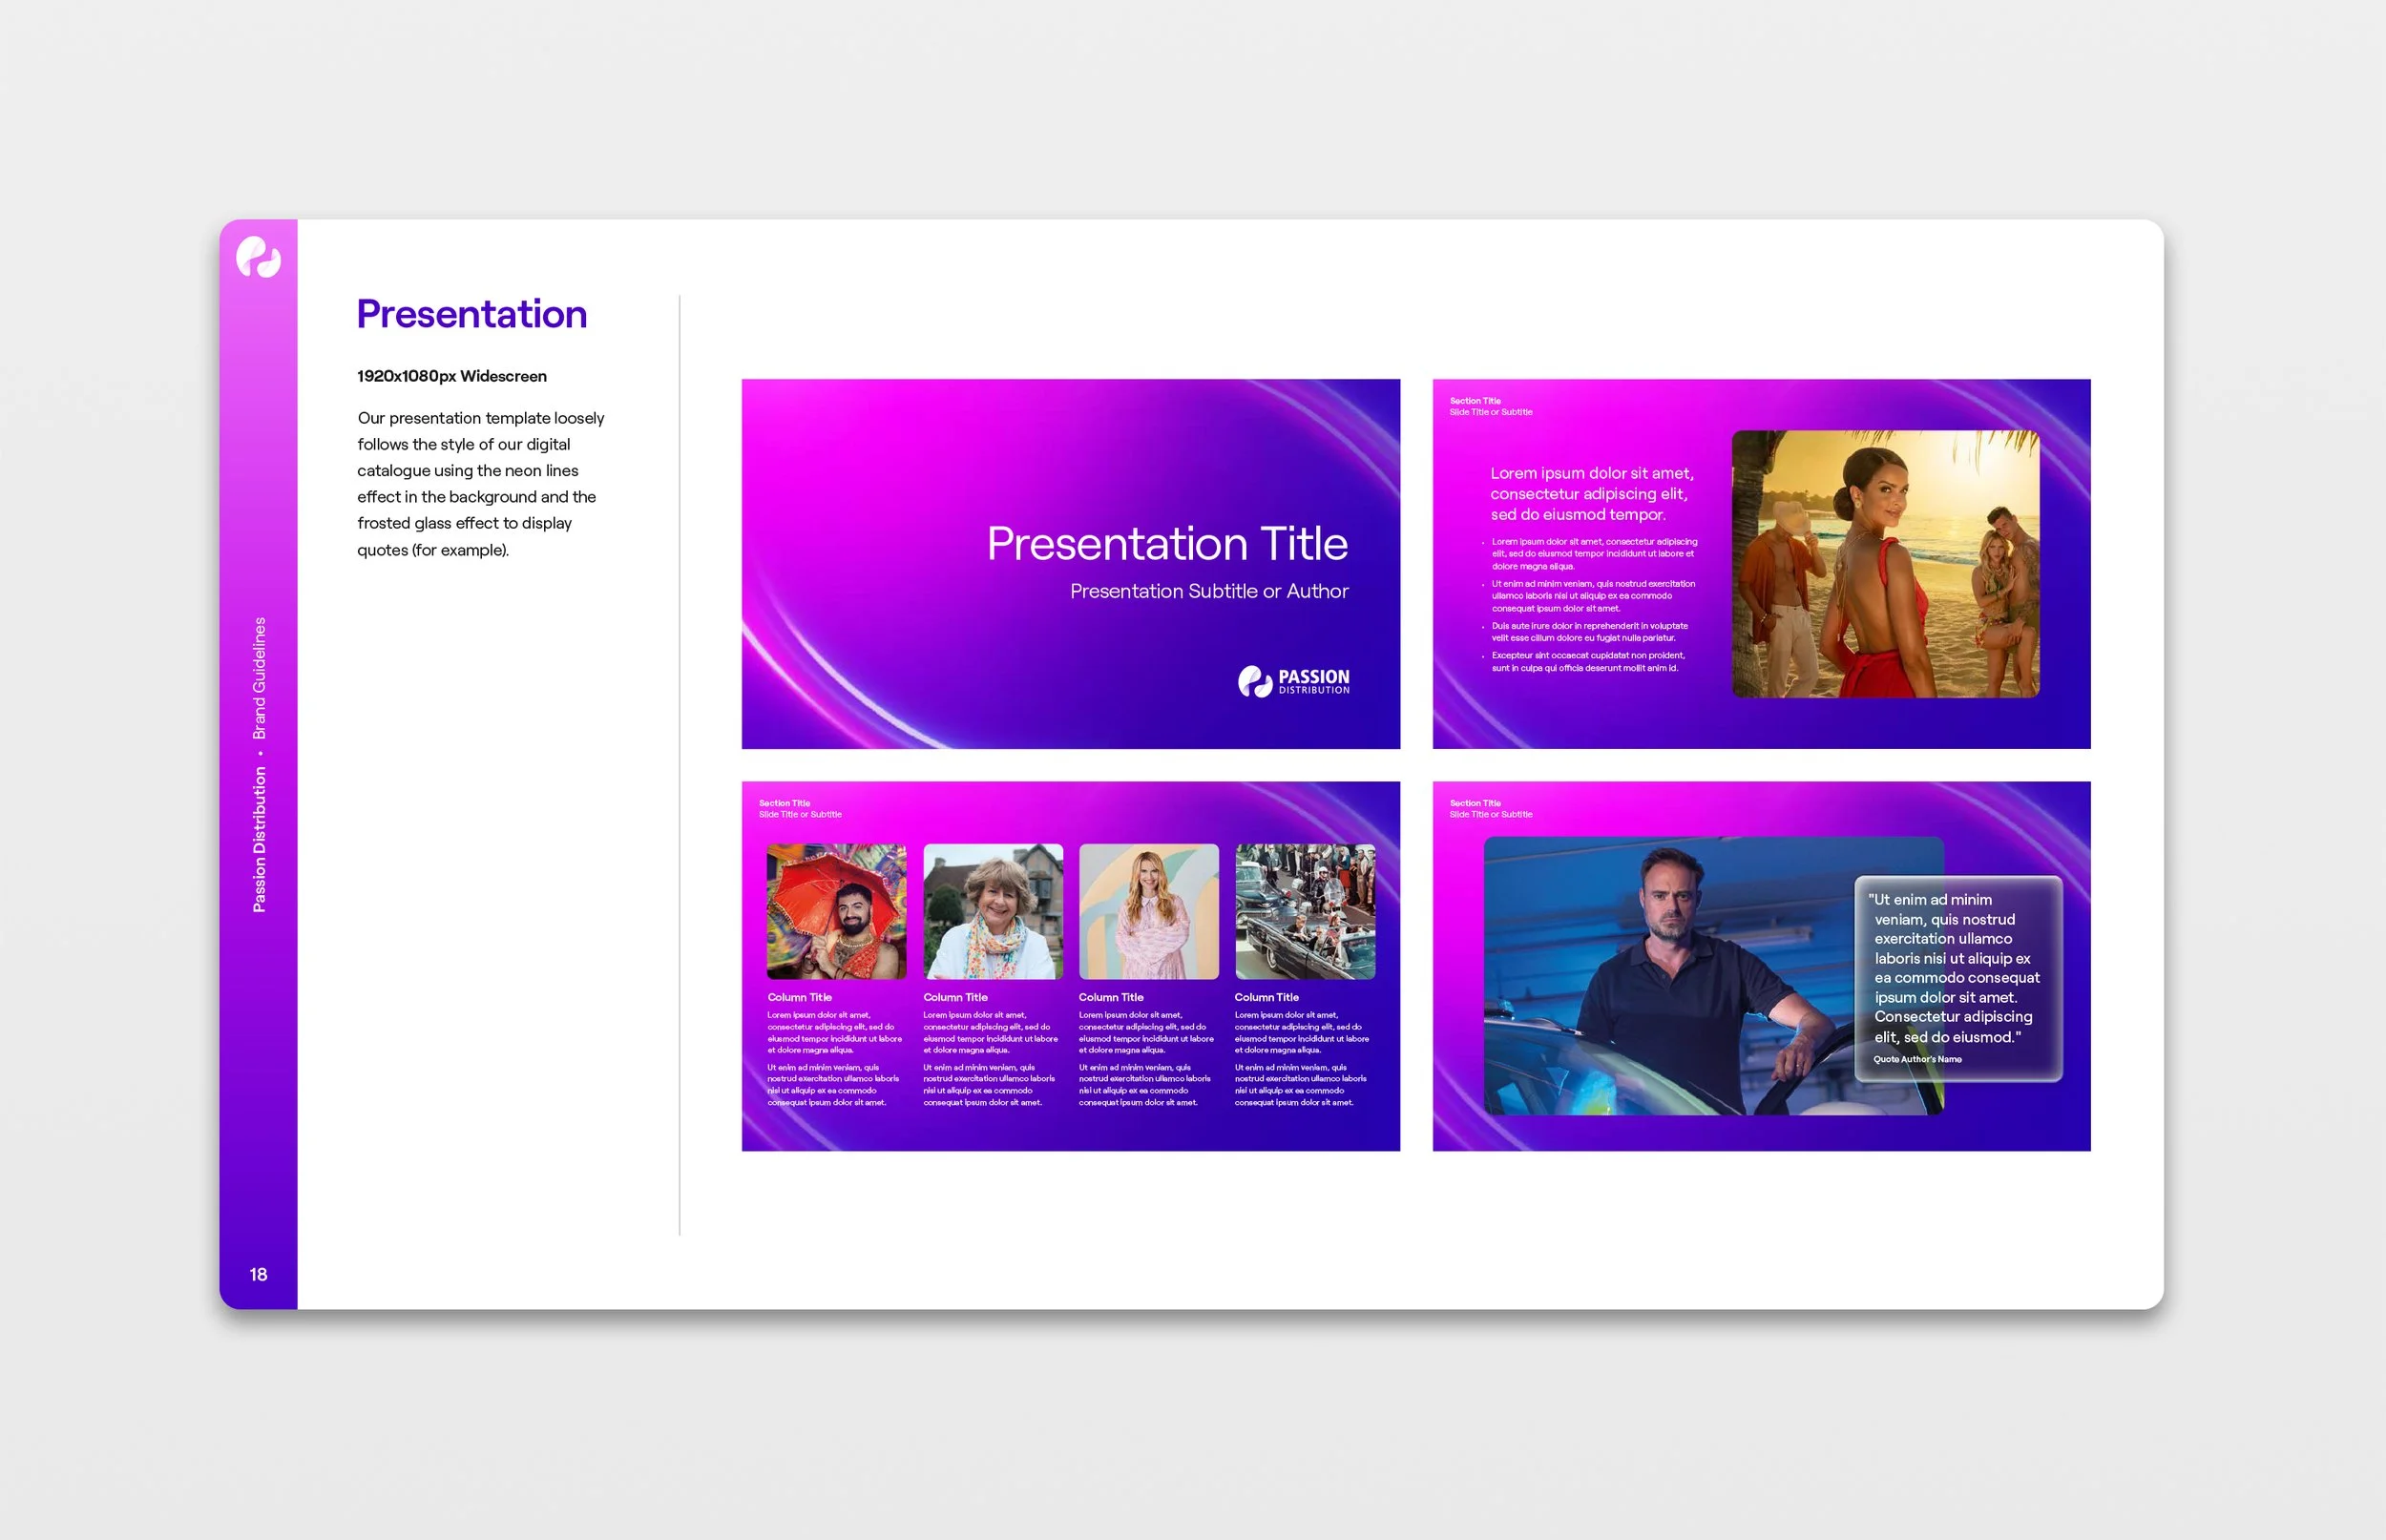Select the title slide thumbnail reading Presentation Title
The height and width of the screenshot is (1540, 2386).
(1070, 562)
